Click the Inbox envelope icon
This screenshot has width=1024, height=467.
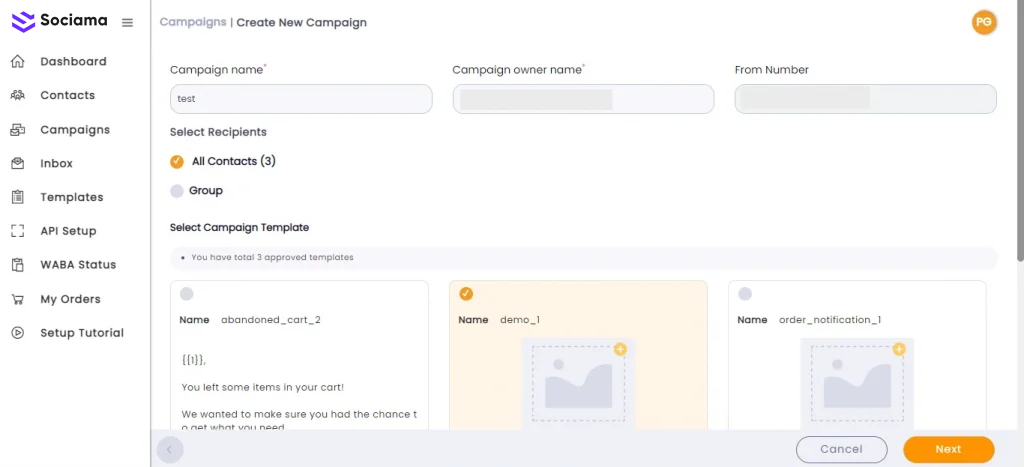coord(18,164)
